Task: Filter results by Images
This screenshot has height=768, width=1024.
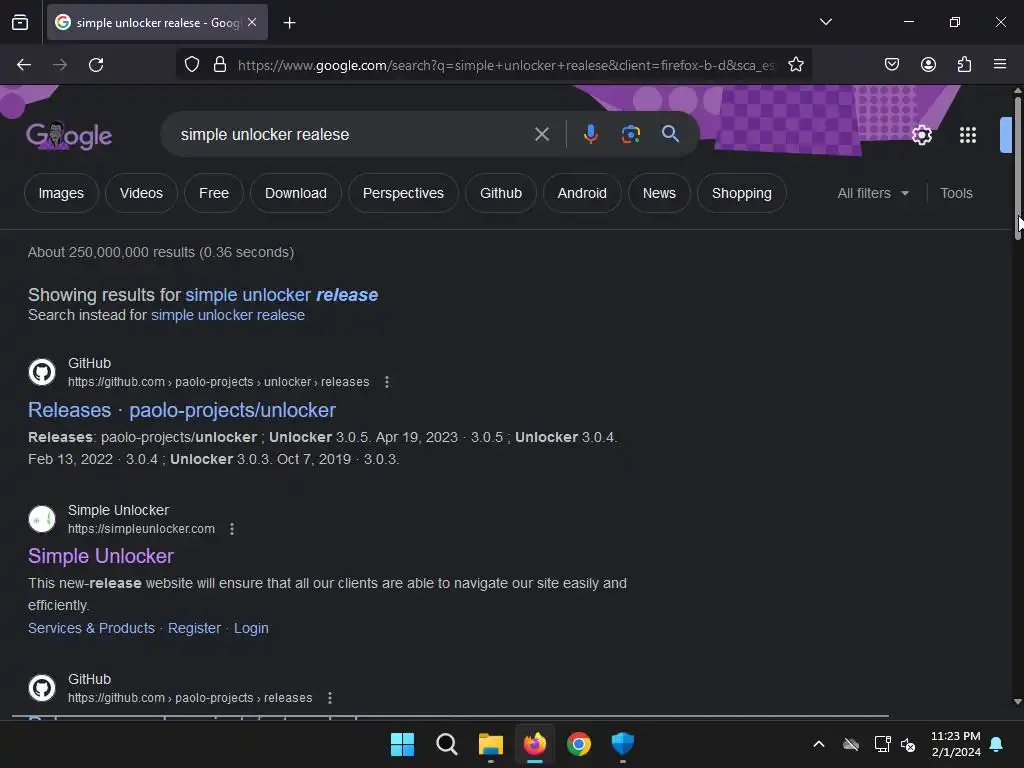Action: 61,193
